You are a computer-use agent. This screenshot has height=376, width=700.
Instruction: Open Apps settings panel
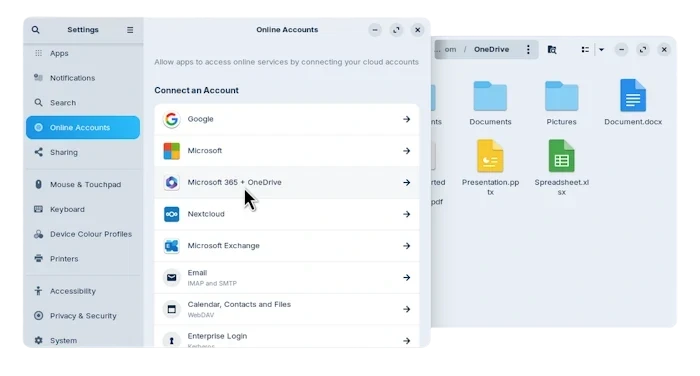pos(83,53)
